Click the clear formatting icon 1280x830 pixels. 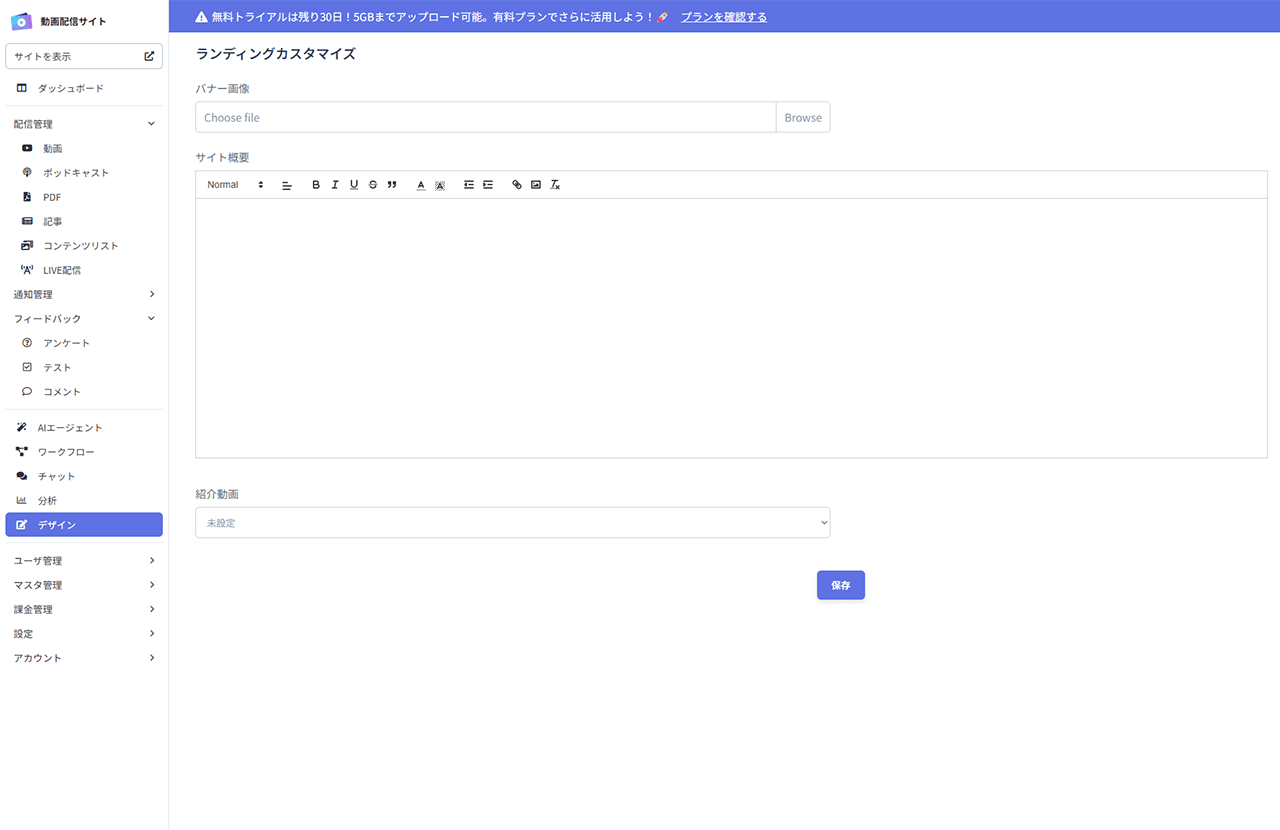(x=555, y=185)
